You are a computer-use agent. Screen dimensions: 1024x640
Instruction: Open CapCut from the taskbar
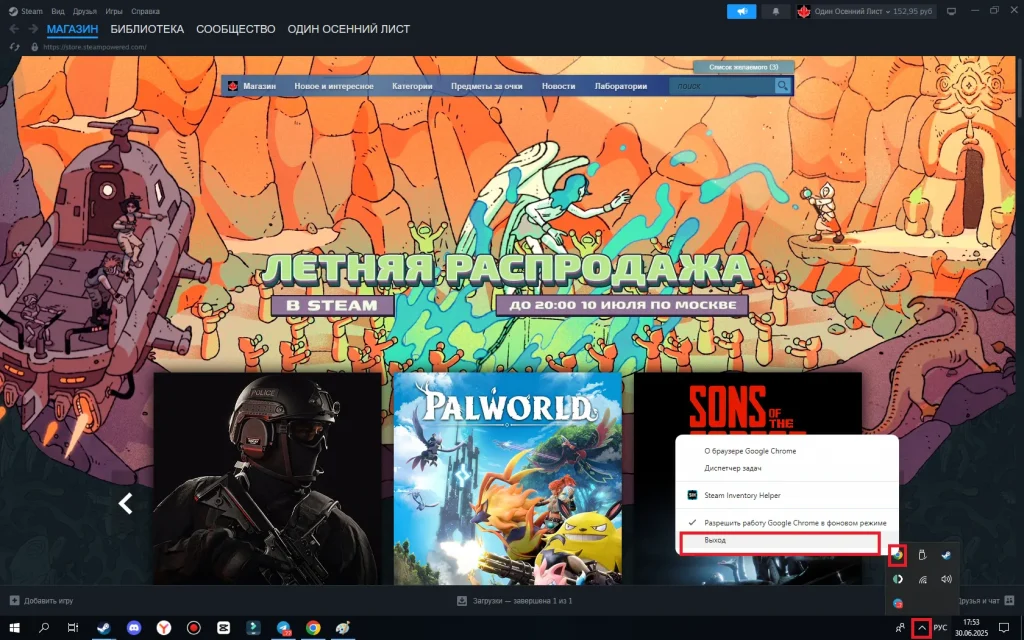click(x=223, y=628)
